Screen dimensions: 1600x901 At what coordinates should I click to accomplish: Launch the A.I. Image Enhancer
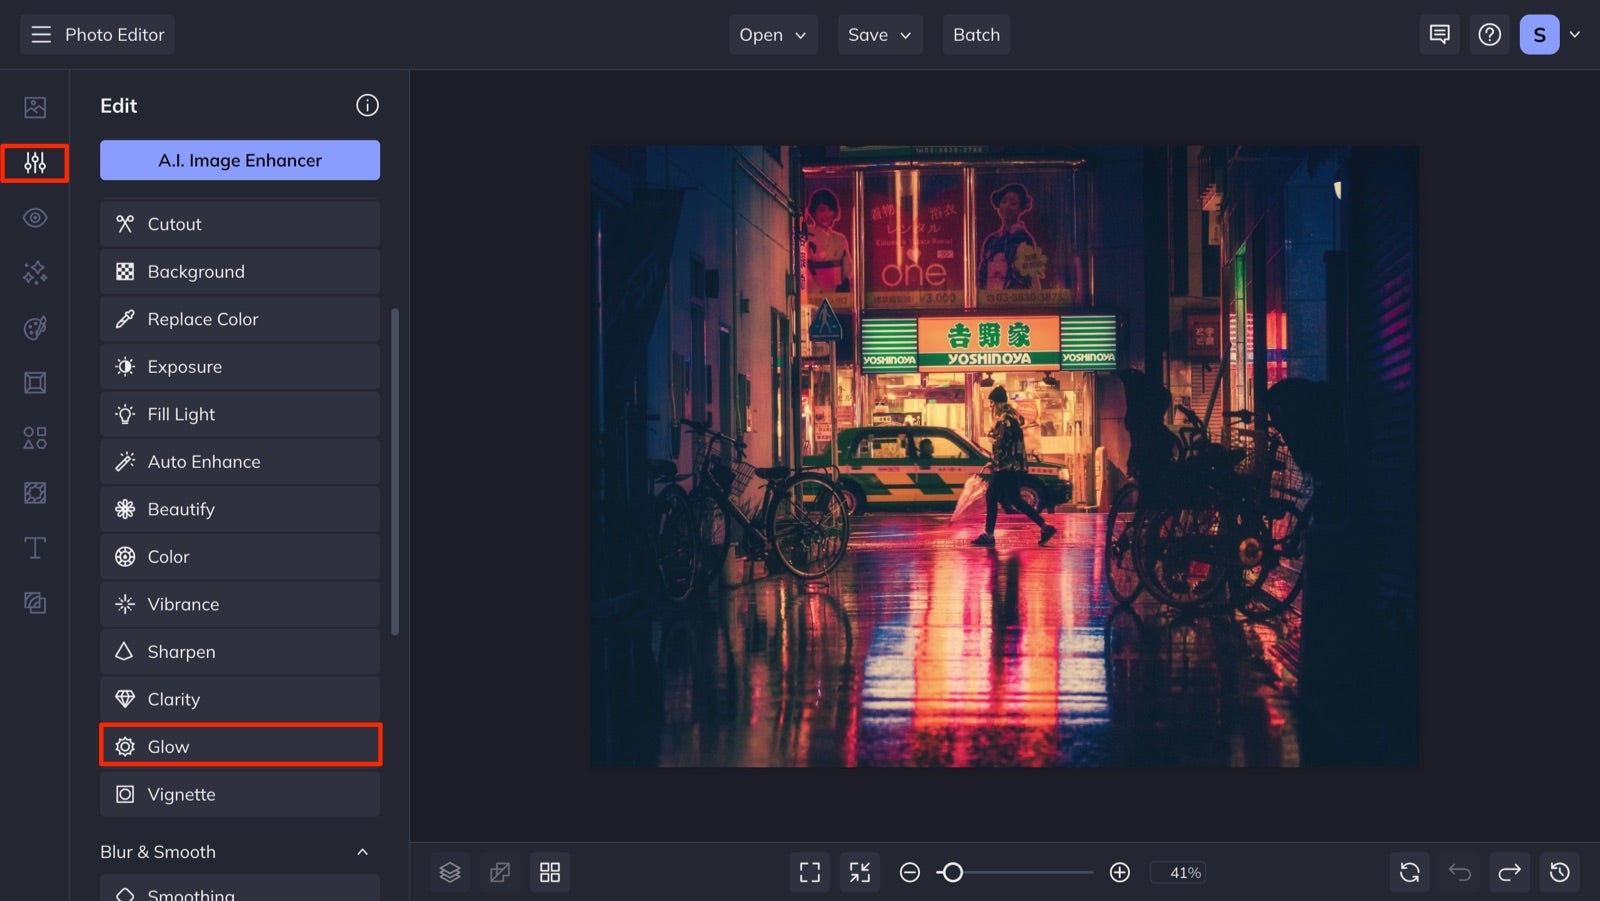240,160
